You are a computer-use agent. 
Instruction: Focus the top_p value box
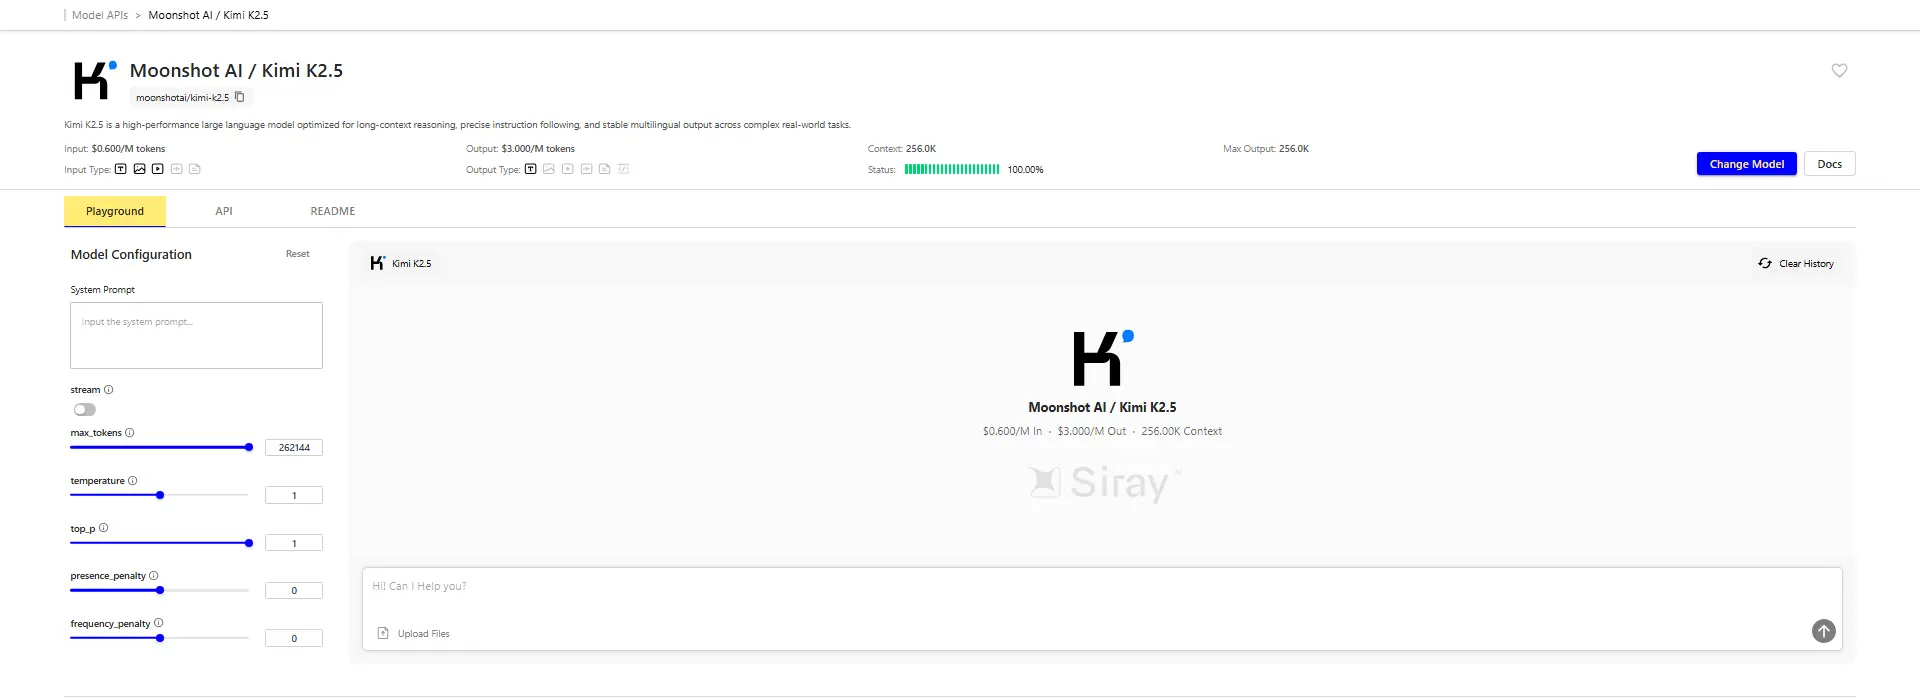click(294, 543)
